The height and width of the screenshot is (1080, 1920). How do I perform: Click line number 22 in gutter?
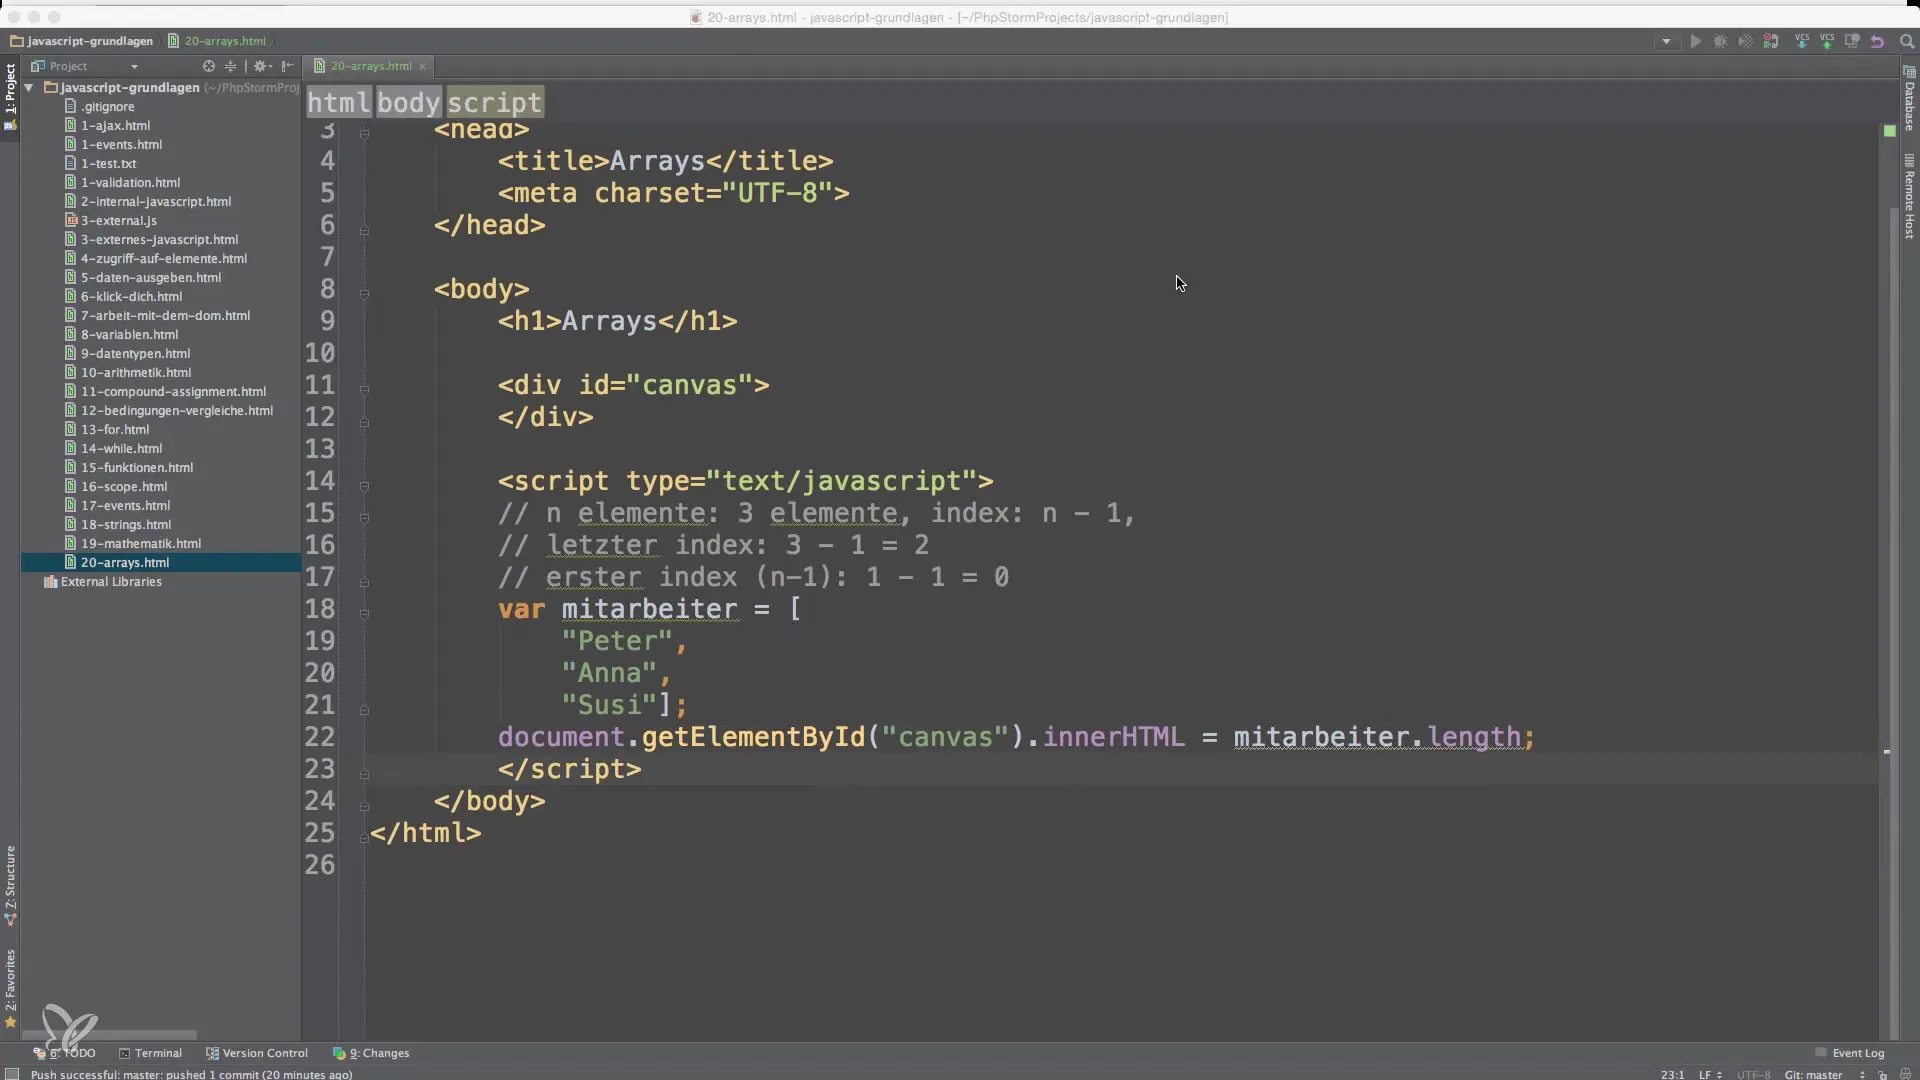pos(320,737)
